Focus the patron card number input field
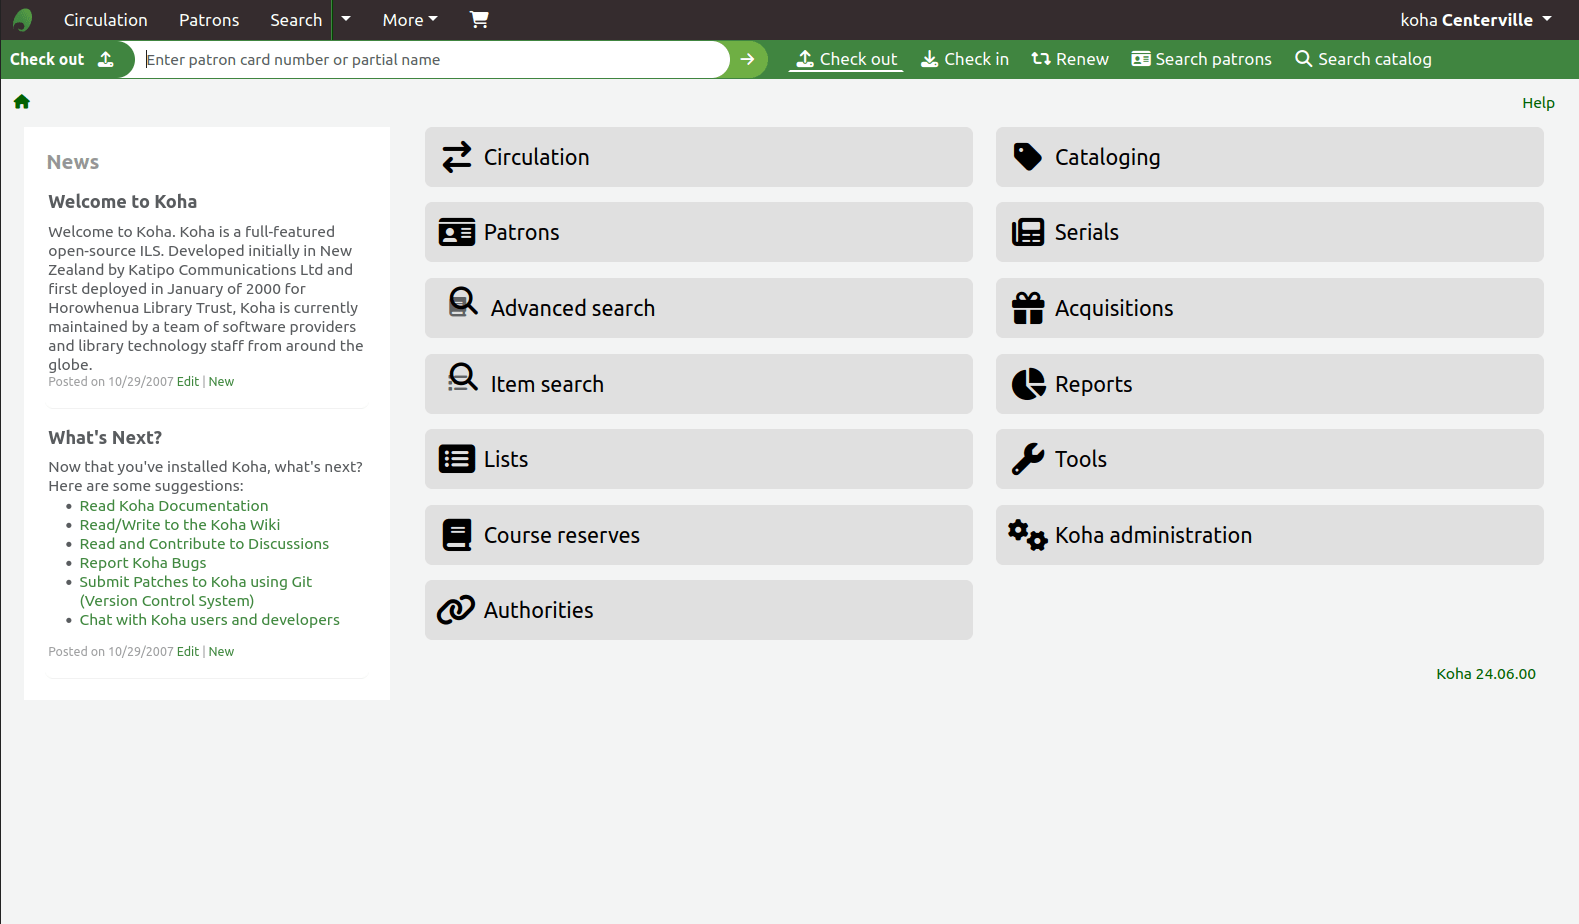 (x=433, y=59)
